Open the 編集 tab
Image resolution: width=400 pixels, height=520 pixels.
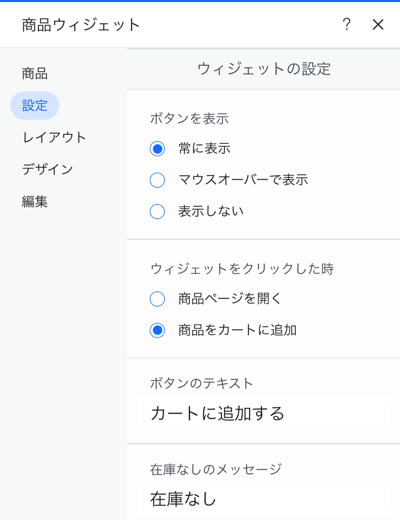point(35,201)
